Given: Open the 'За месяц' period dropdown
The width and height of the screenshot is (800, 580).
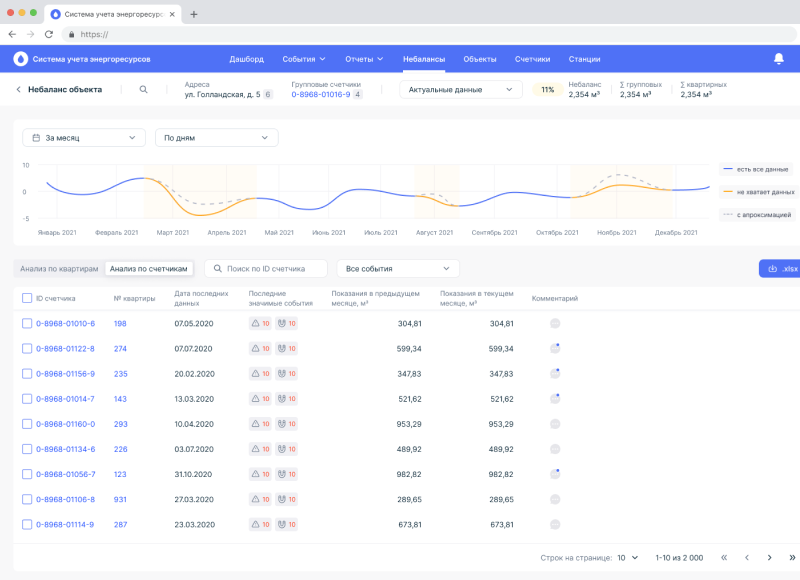Looking at the screenshot, I should coord(84,137).
